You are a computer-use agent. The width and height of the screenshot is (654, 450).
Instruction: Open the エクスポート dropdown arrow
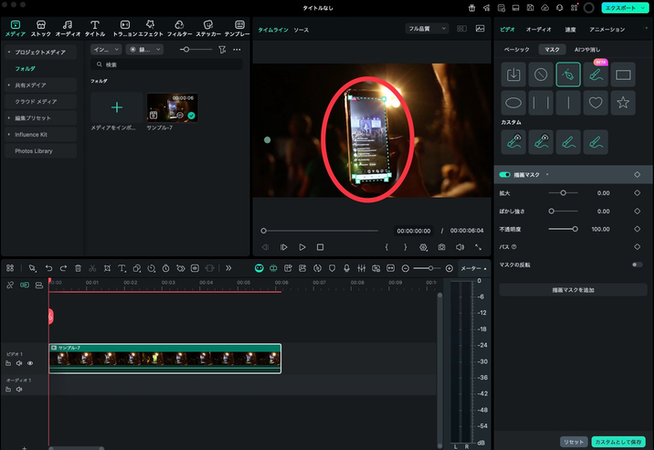coord(642,8)
